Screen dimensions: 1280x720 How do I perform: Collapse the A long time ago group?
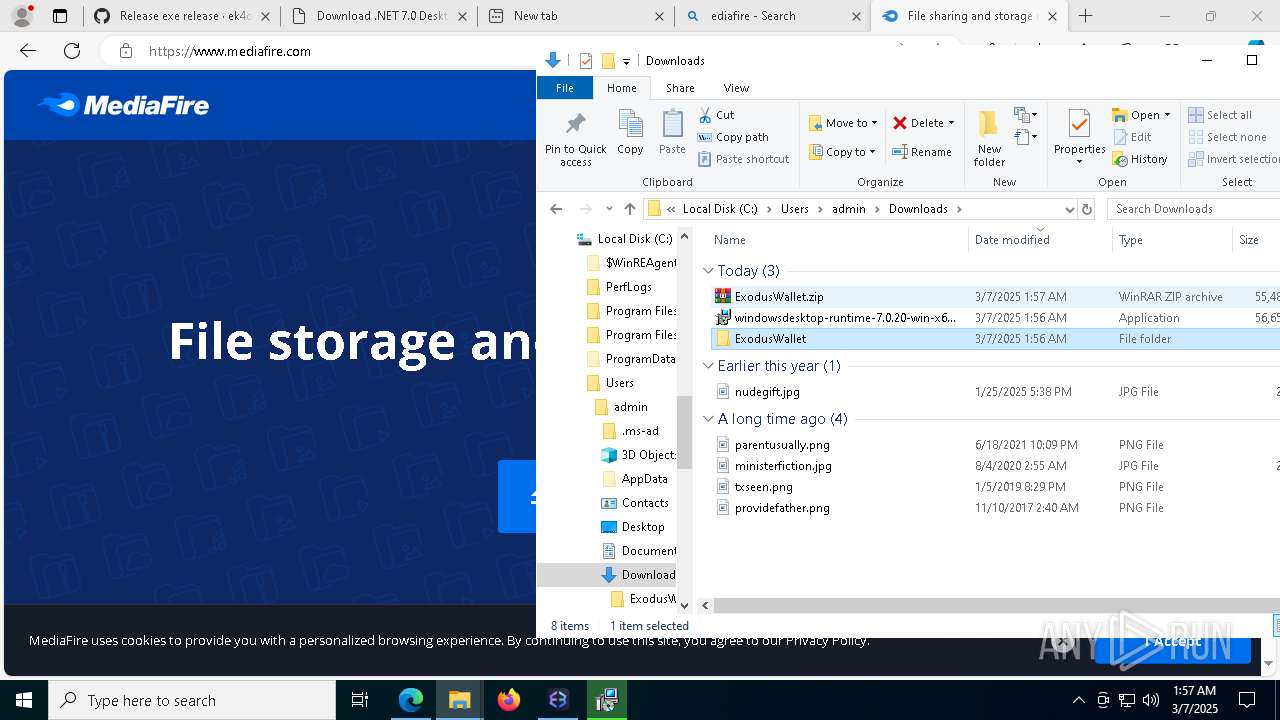[x=708, y=419]
